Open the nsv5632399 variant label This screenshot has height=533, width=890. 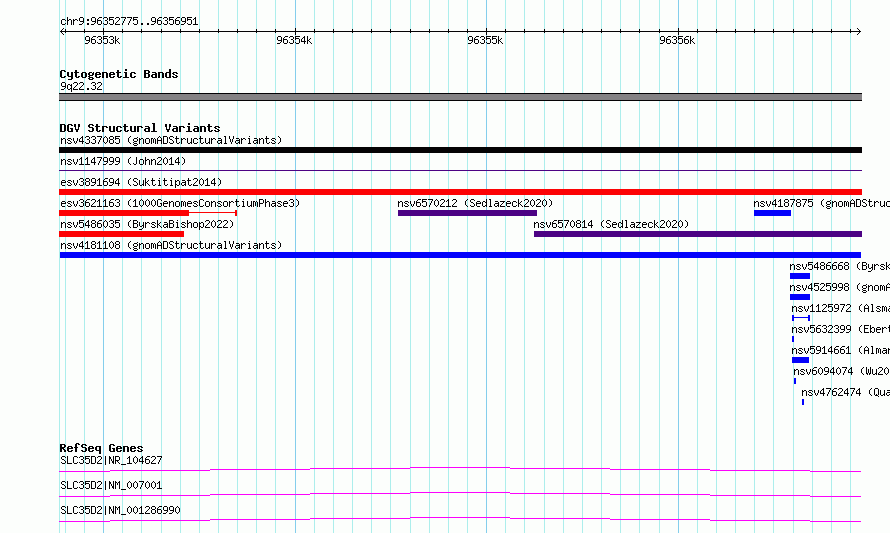click(841, 329)
